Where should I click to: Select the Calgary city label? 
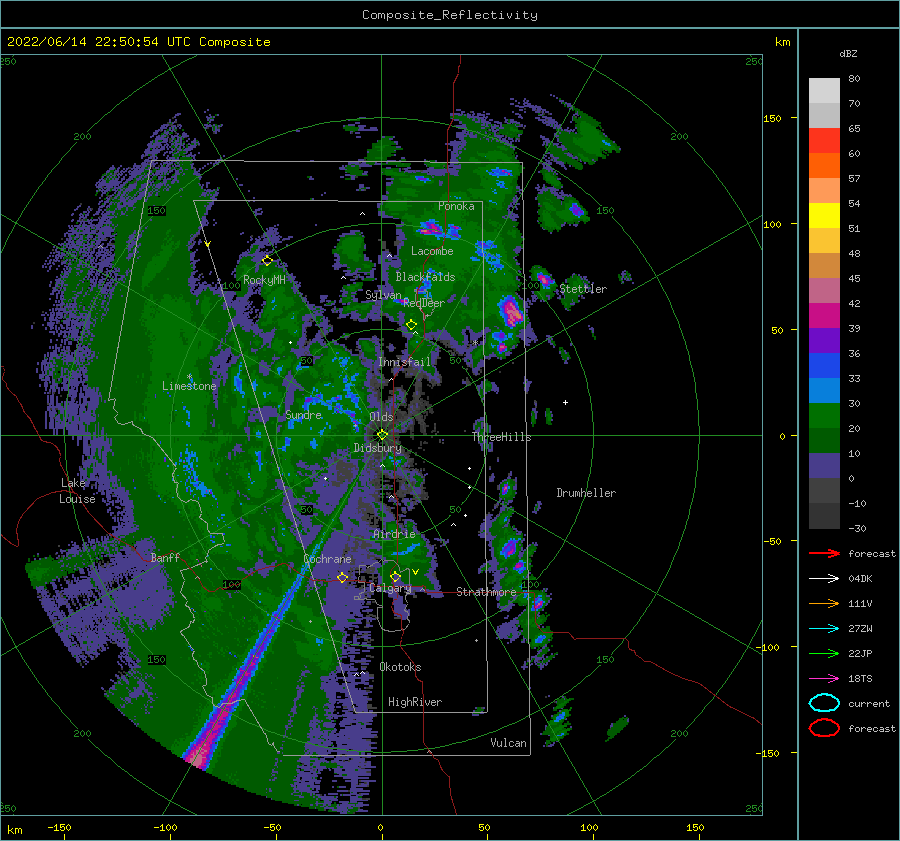(390, 588)
